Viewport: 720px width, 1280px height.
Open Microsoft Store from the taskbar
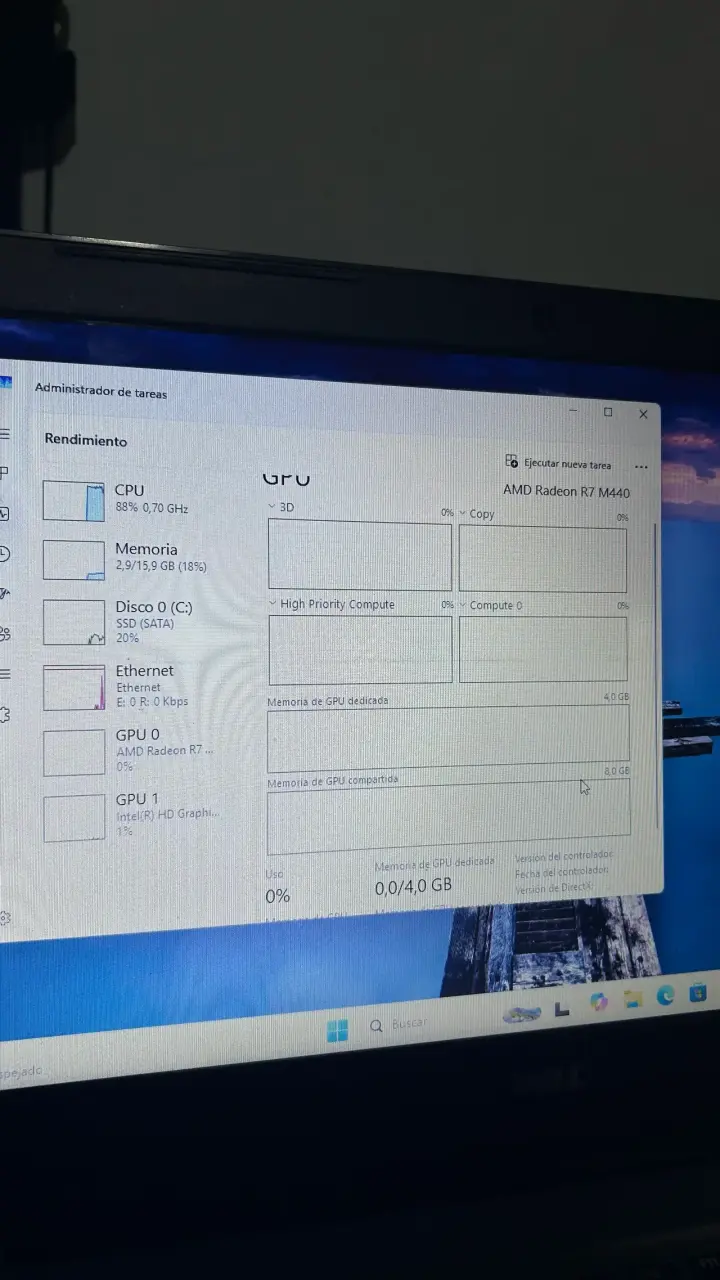[698, 993]
